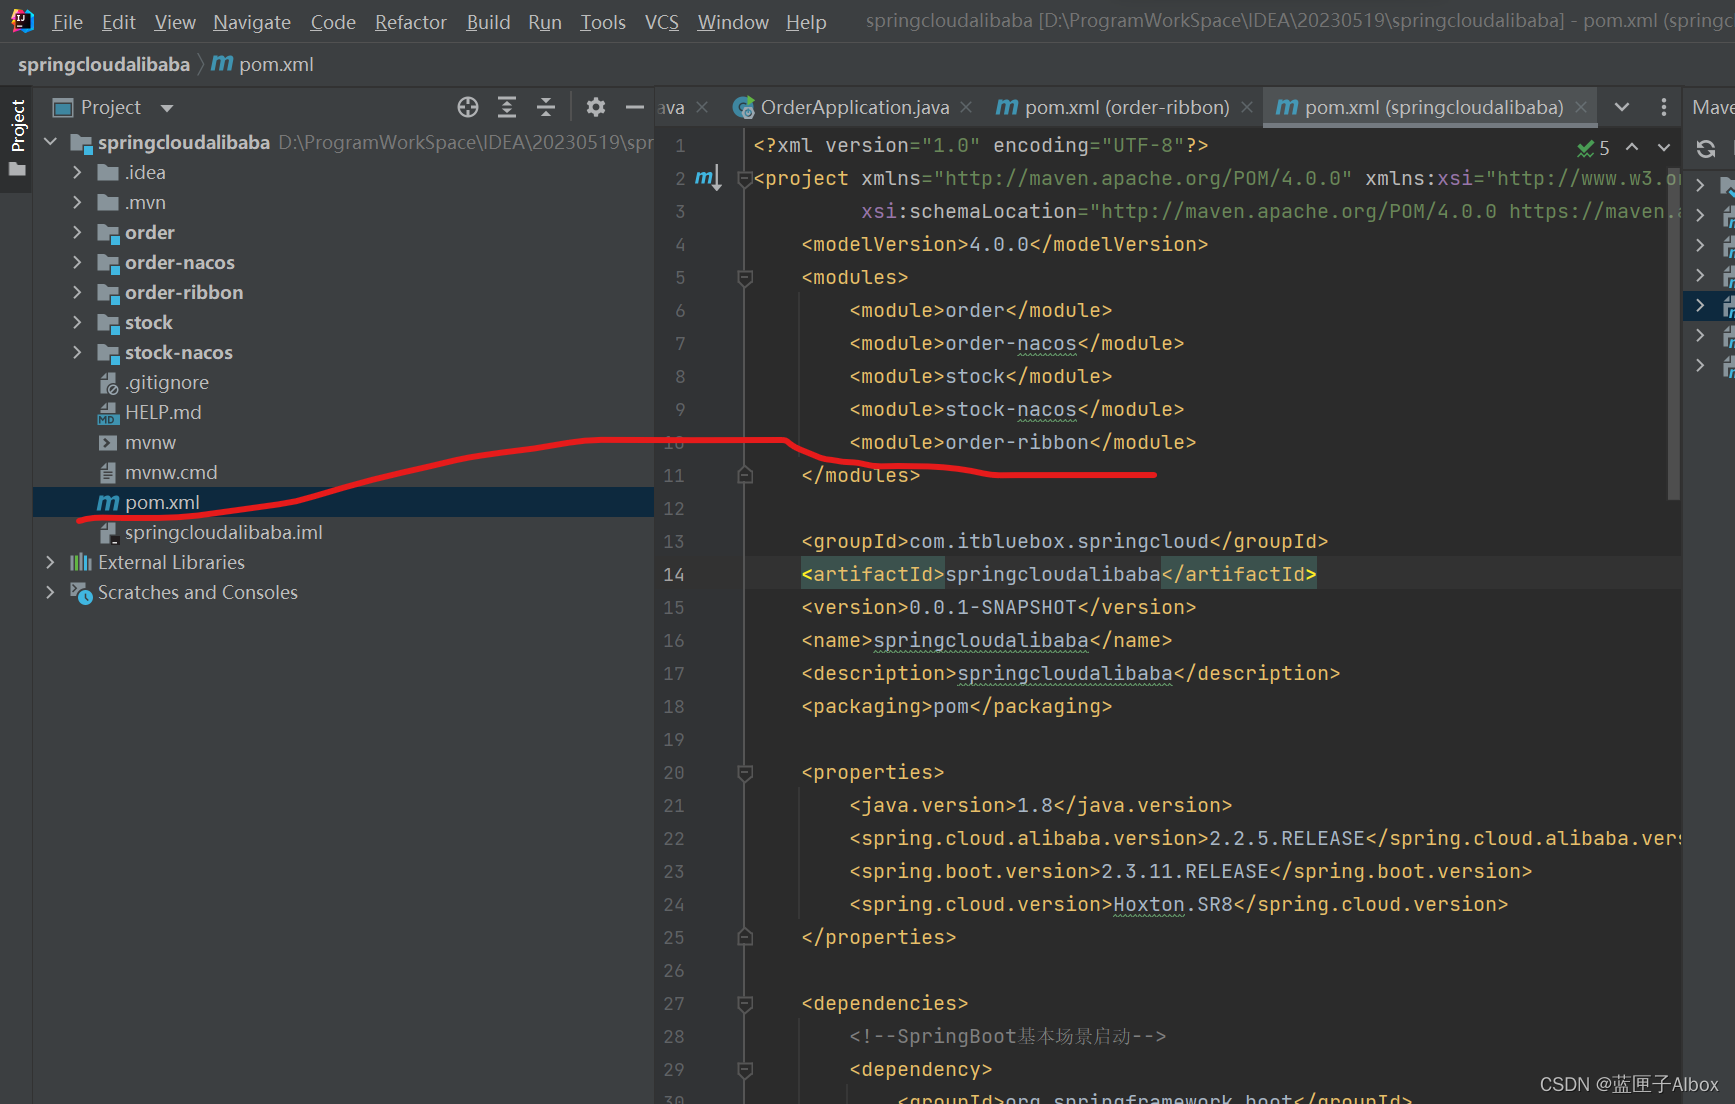This screenshot has height=1104, width=1735.
Task: Open the Code menu
Action: [x=333, y=22]
